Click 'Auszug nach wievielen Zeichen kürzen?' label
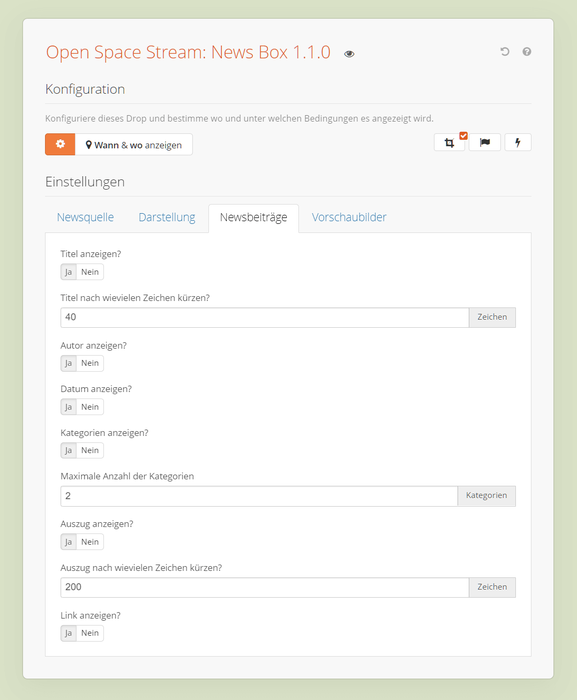The height and width of the screenshot is (700, 577). [x=141, y=568]
